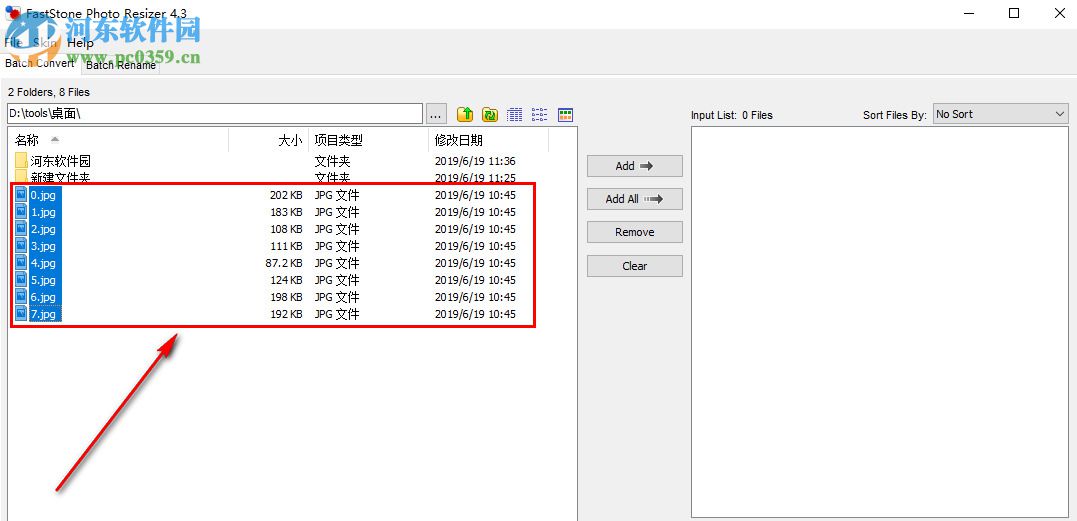The width and height of the screenshot is (1077, 521).
Task: Click the file icon of 0.jpg
Action: [x=21, y=195]
